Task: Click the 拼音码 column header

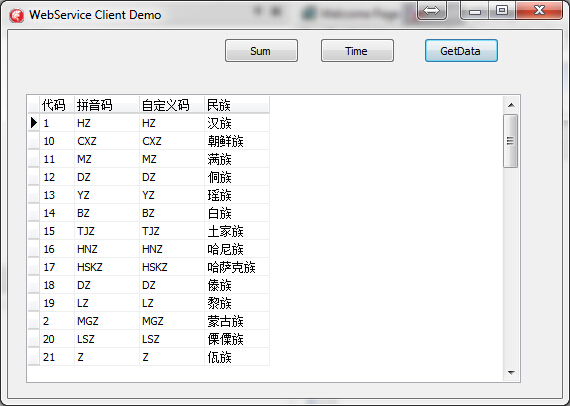Action: (x=107, y=105)
